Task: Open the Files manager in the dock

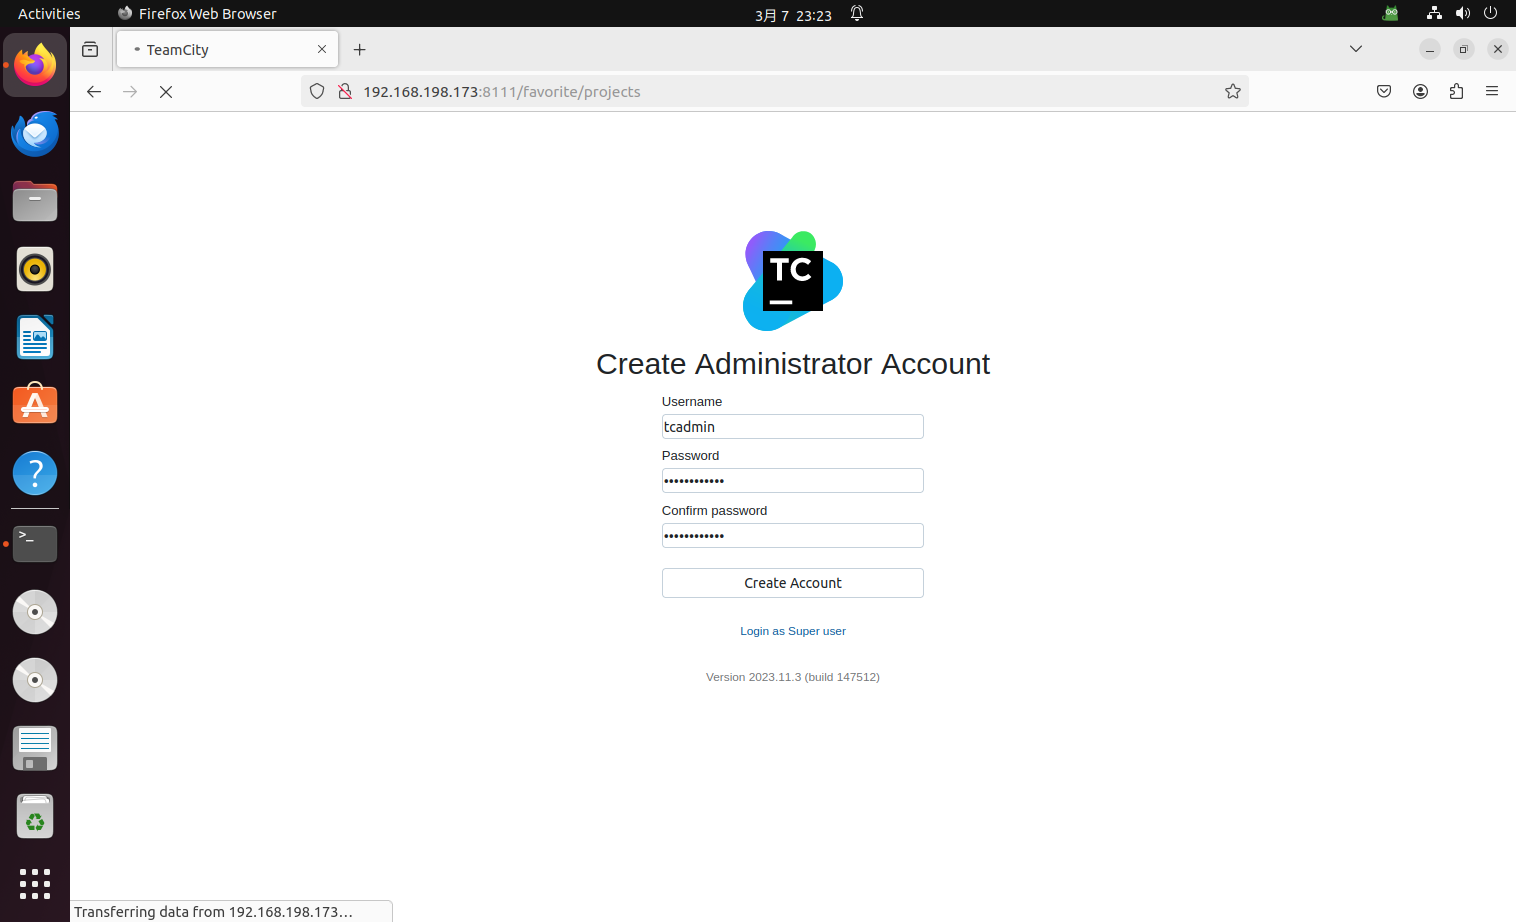Action: click(35, 201)
